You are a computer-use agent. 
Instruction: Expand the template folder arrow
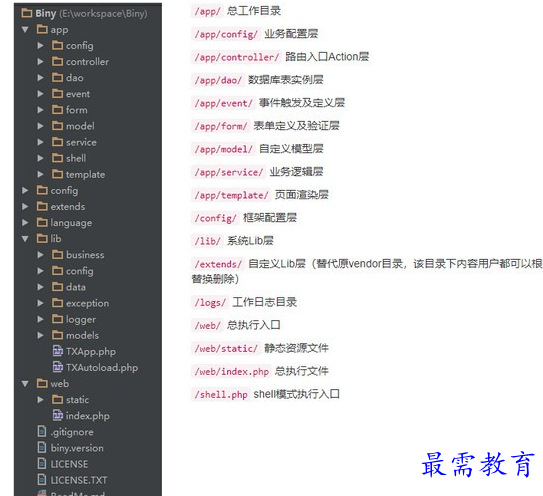pyautogui.click(x=40, y=174)
